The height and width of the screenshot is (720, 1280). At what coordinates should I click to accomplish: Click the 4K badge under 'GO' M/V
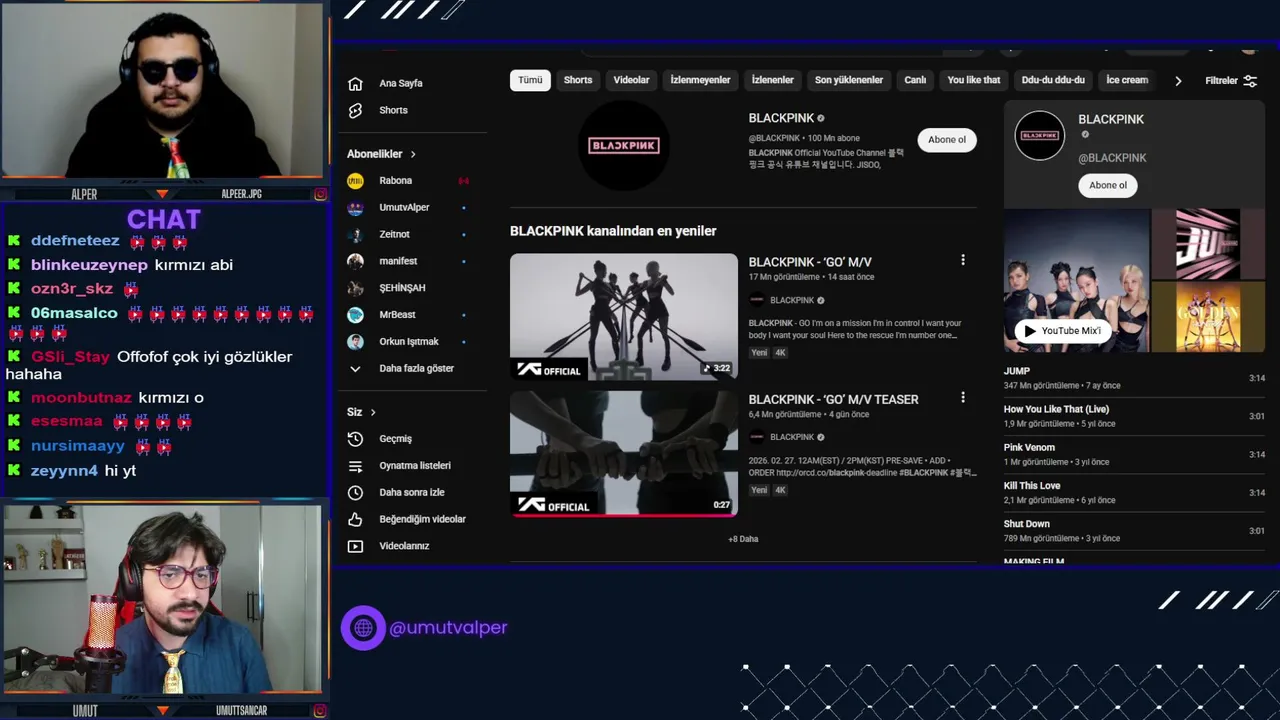pyautogui.click(x=780, y=353)
